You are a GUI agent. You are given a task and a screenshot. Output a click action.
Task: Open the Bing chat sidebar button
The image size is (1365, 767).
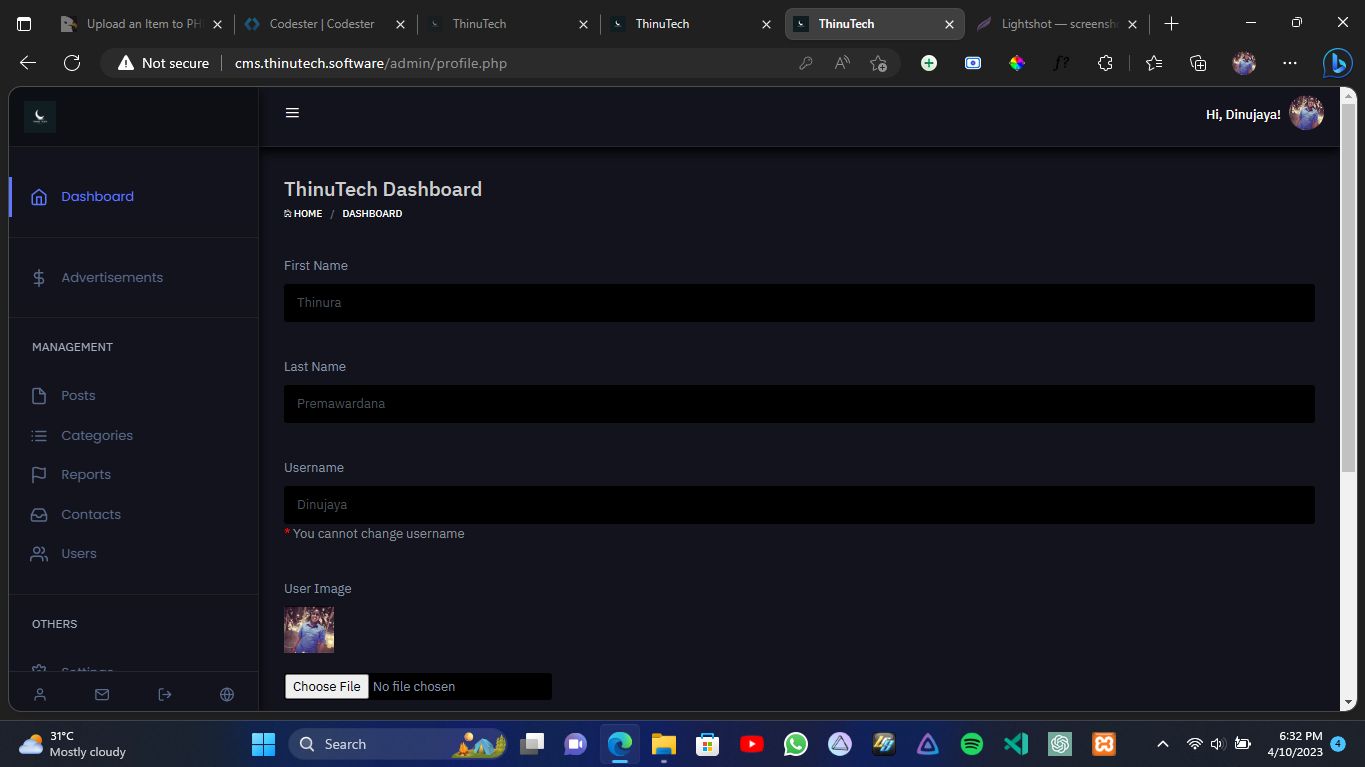(x=1337, y=63)
